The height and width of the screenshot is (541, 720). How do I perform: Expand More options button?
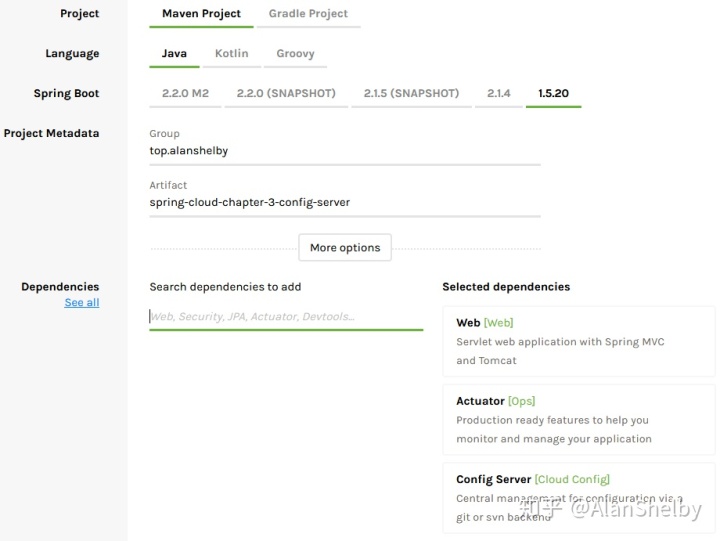pos(345,248)
